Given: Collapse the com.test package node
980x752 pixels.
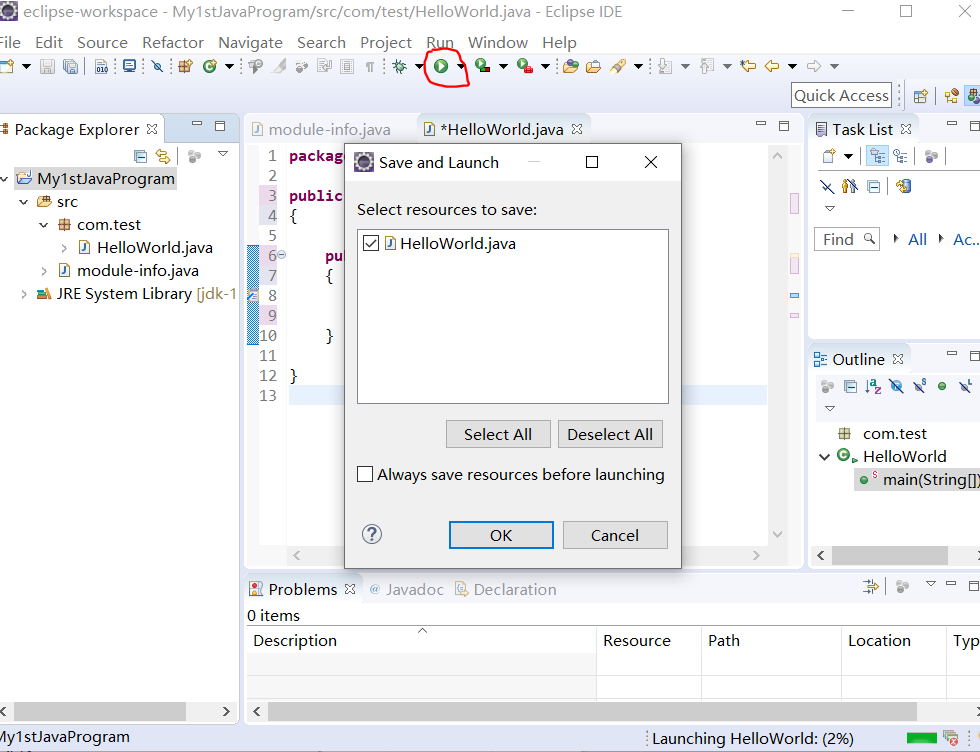Looking at the screenshot, I should click(x=44, y=225).
